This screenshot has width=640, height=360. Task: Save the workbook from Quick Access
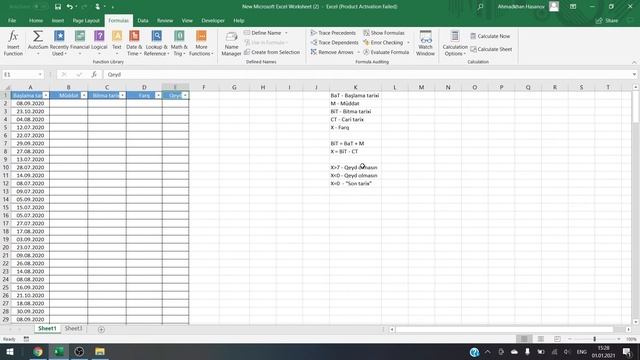(58, 7)
